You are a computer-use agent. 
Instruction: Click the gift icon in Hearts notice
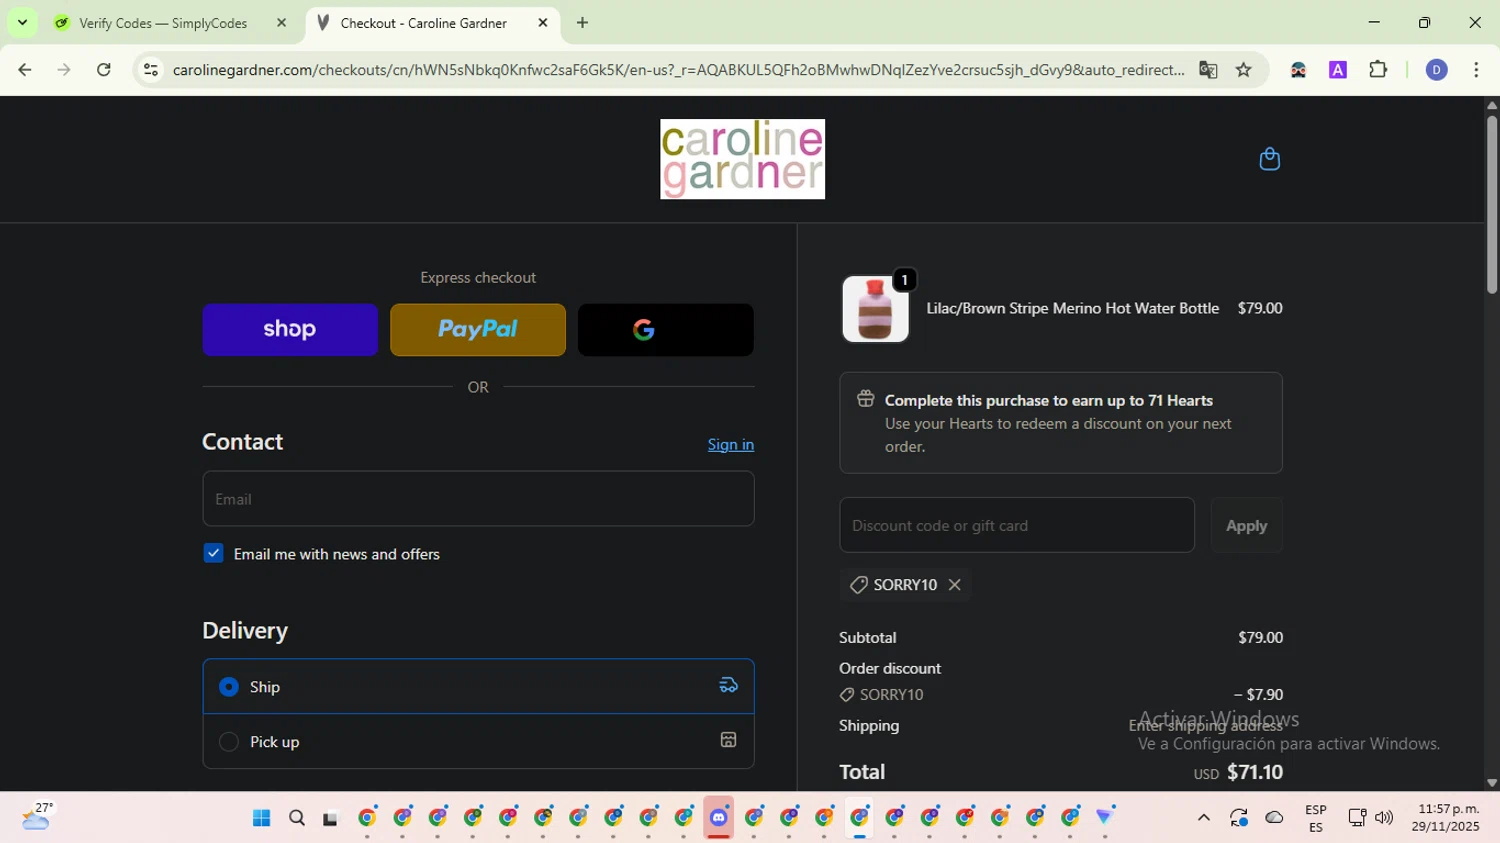pos(865,399)
